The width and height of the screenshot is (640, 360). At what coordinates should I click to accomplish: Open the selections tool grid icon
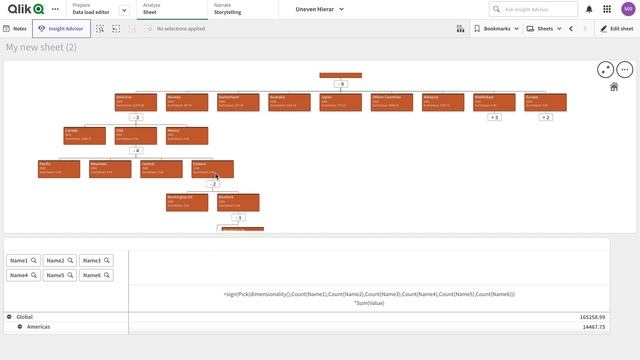[x=460, y=29]
